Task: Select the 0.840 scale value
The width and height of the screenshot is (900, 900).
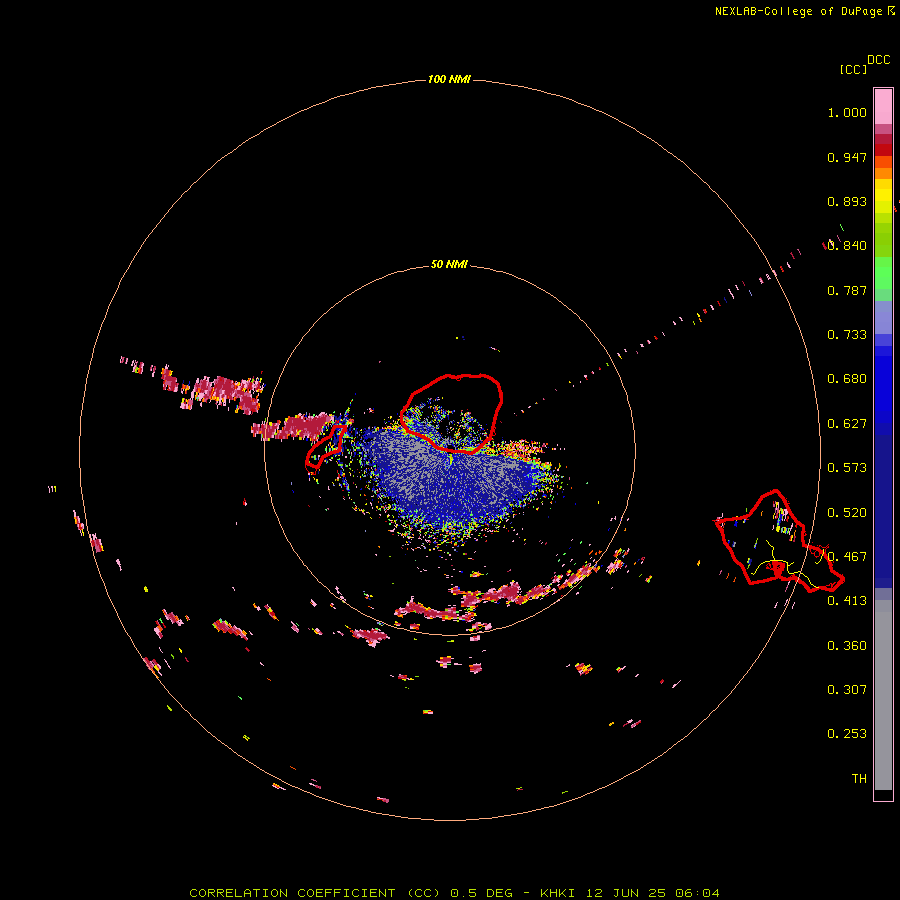Action: point(847,246)
